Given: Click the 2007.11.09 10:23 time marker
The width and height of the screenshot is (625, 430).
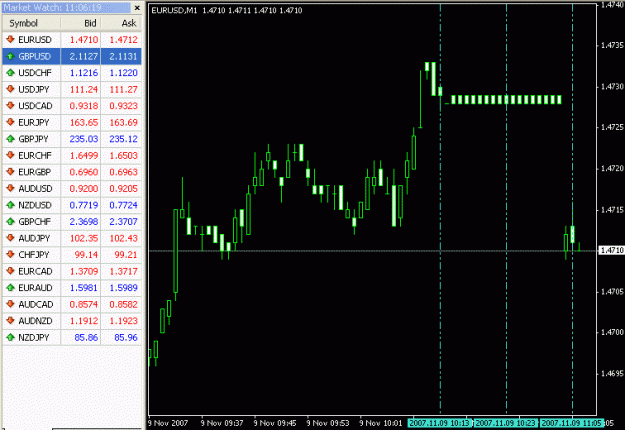Looking at the screenshot, I should click(506, 423).
